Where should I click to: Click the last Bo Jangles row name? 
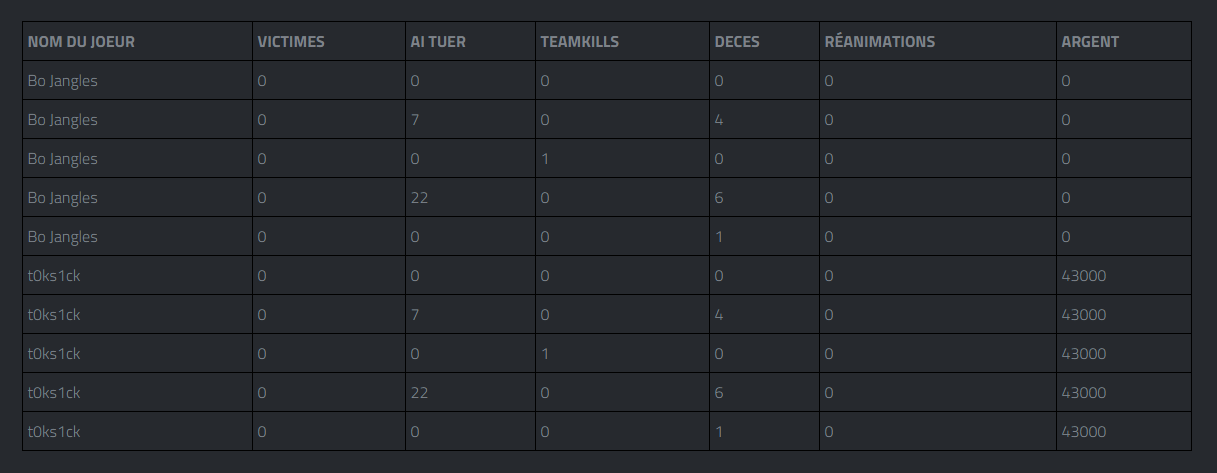coord(63,237)
